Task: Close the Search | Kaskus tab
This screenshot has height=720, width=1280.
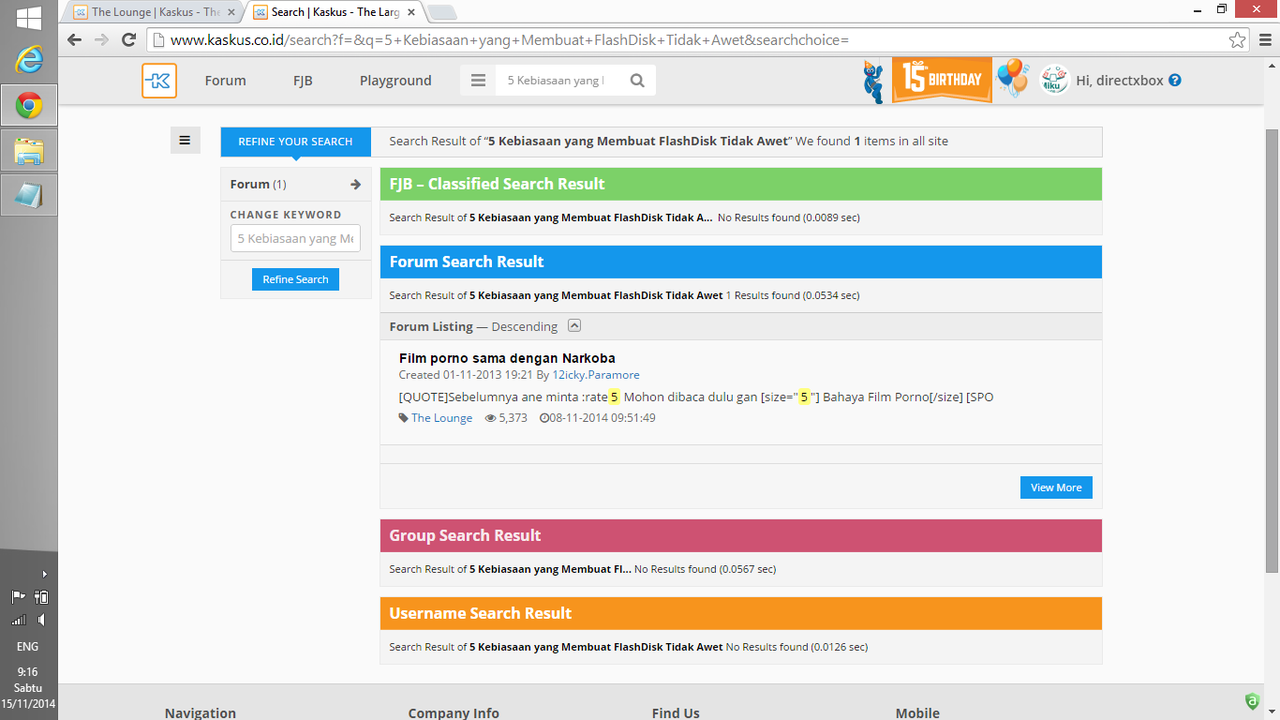Action: 411,12
